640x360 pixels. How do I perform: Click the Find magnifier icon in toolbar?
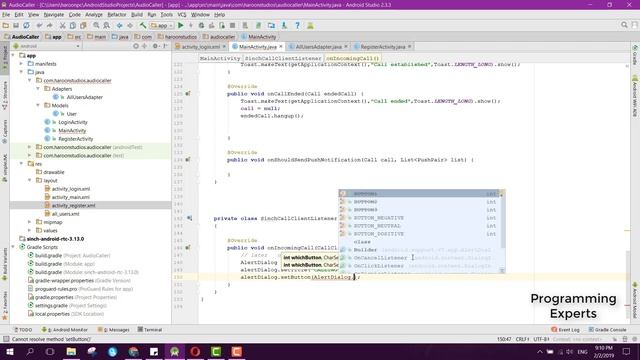point(96,25)
